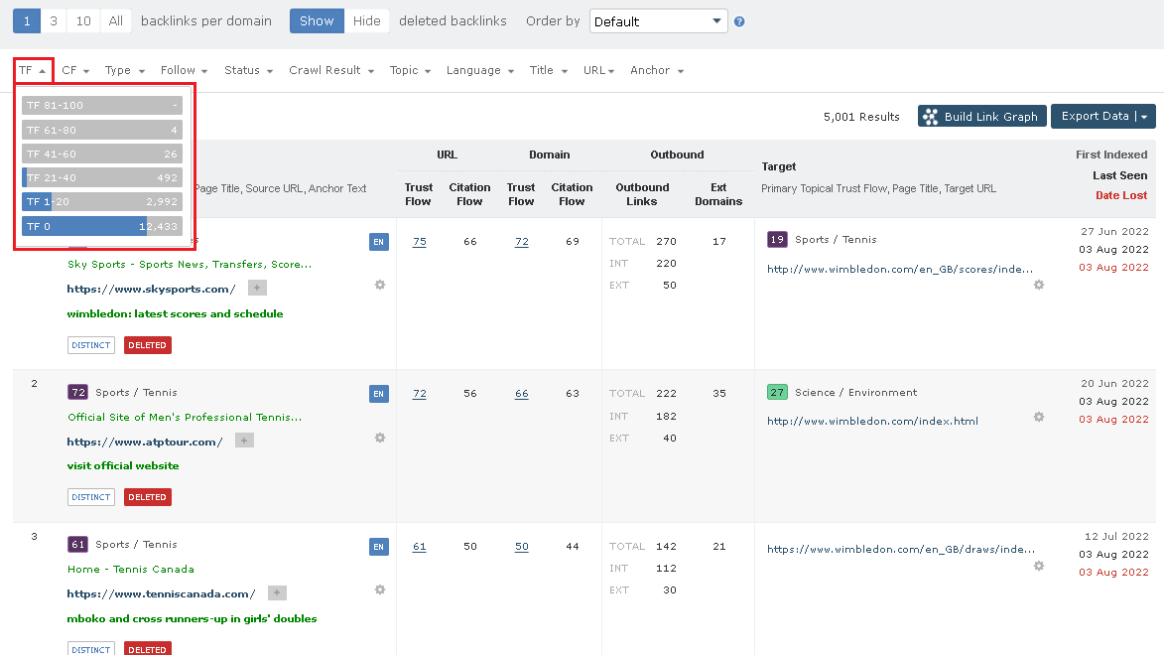Click the gear icon next to wimbledon.com target URL

[1038, 285]
